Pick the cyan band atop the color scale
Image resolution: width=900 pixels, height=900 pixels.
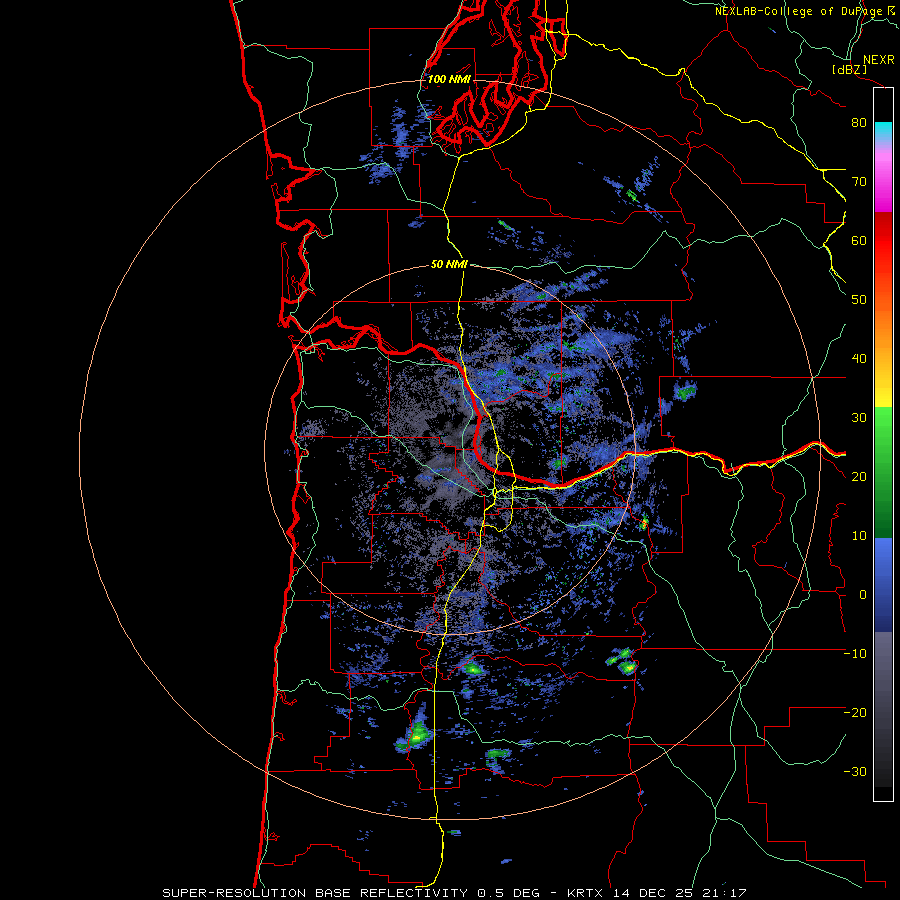click(883, 131)
